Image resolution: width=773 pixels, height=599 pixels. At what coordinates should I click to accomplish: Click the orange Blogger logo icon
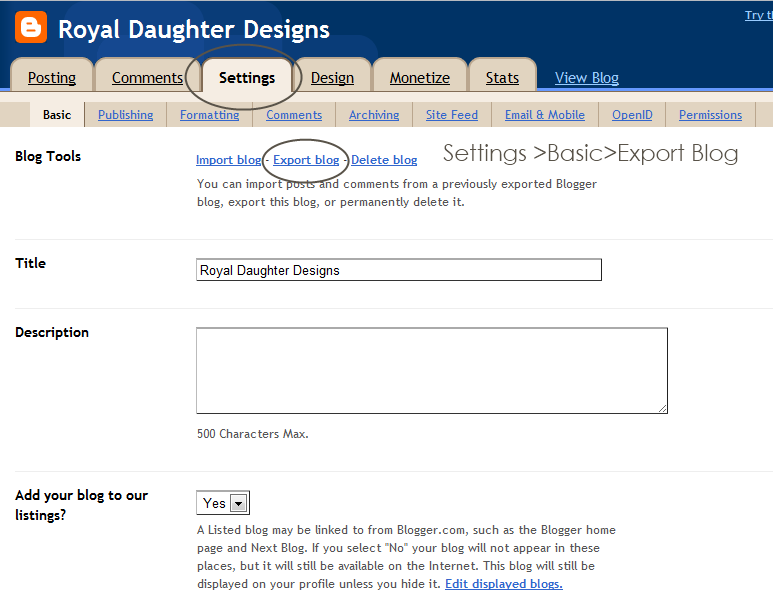31,28
